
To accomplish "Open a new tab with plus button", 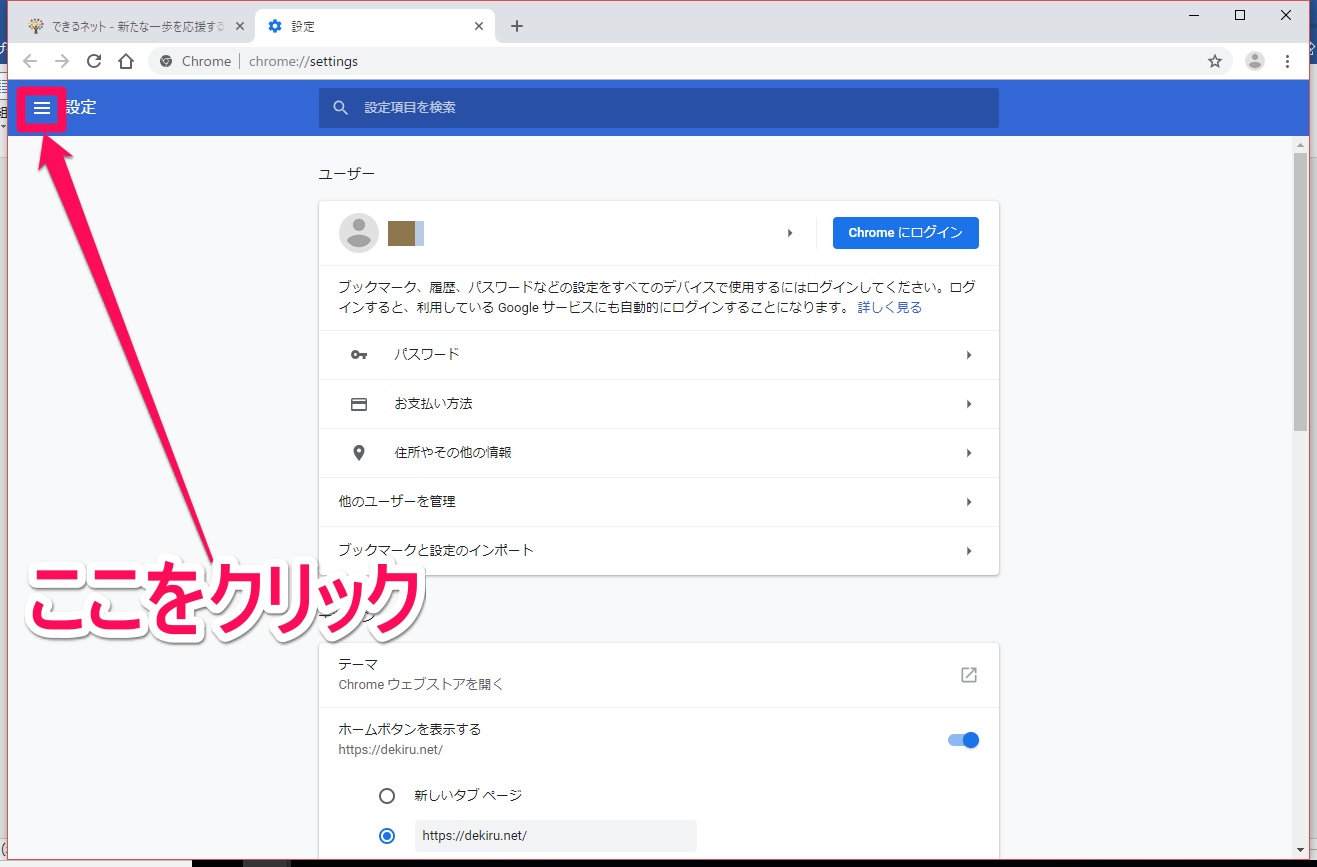I will tap(516, 26).
